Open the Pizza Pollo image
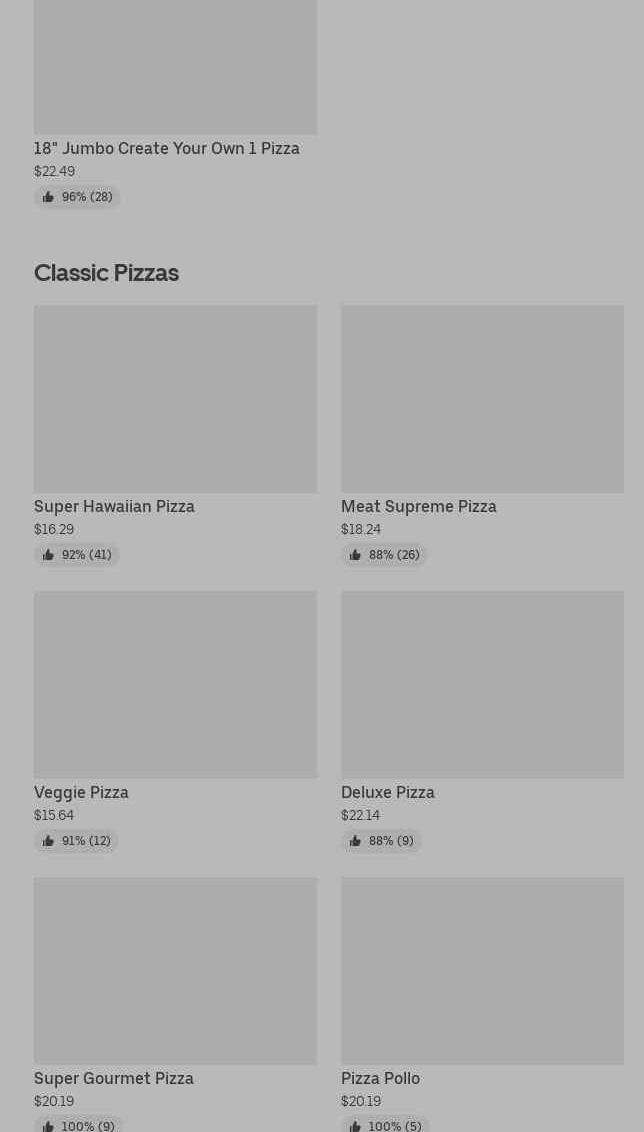The height and width of the screenshot is (1132, 644). click(482, 970)
